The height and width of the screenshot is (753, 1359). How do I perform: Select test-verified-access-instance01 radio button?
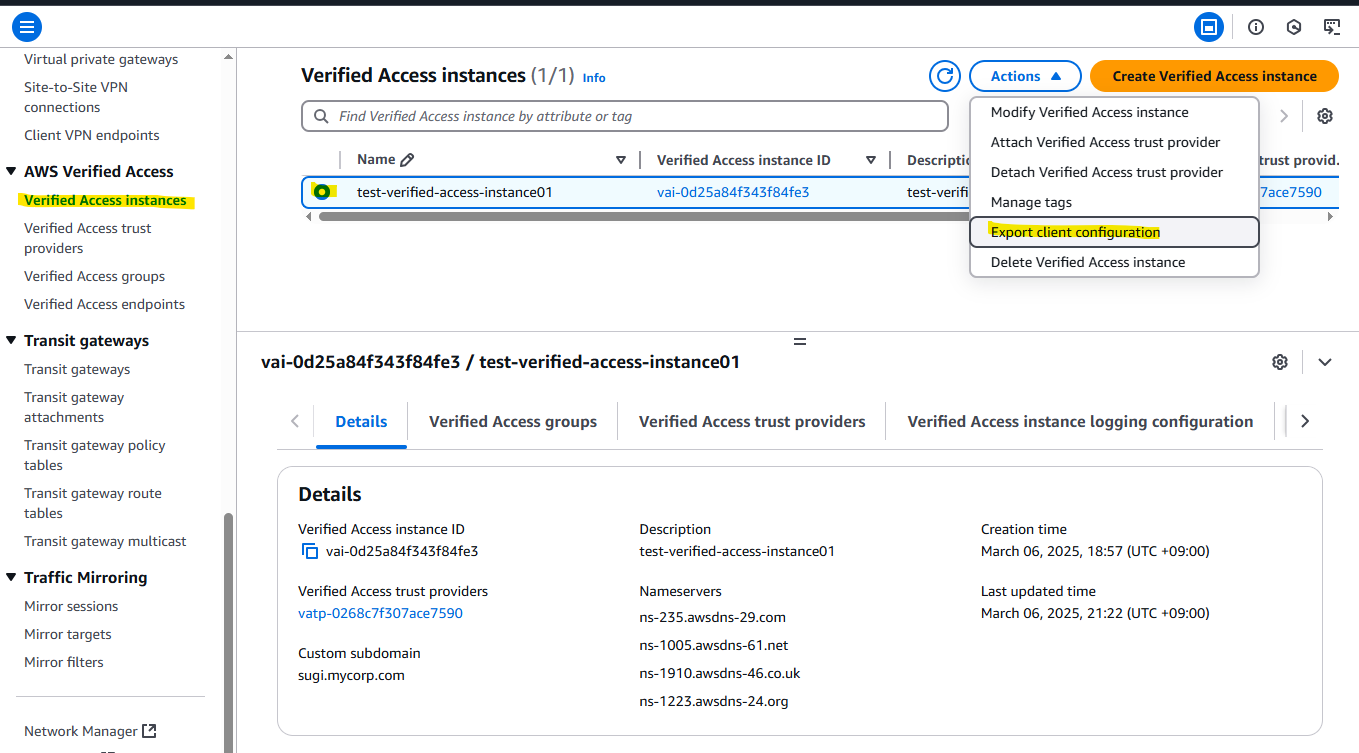coord(322,192)
